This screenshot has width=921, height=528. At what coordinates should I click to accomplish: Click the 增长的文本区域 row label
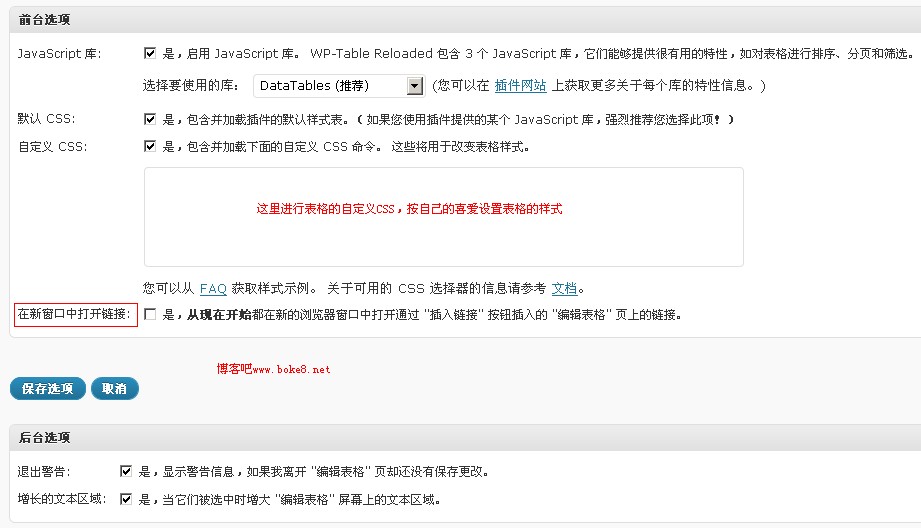click(61, 499)
